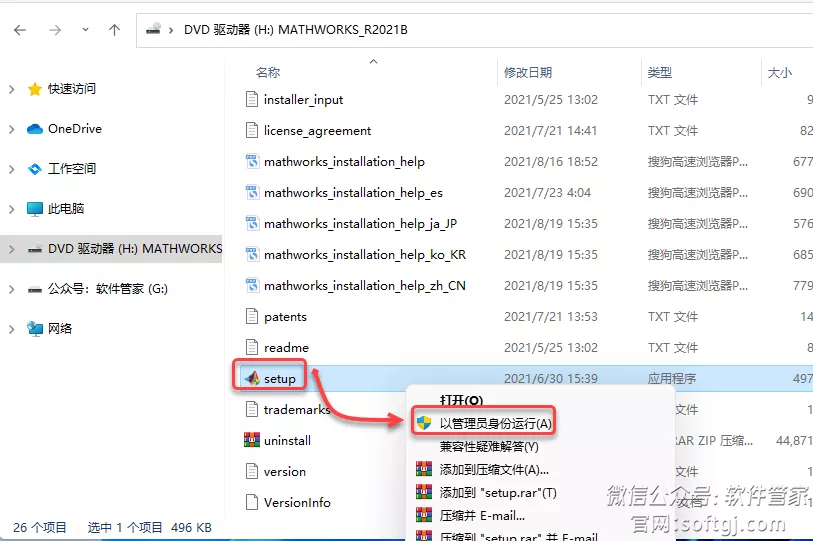
Task: Click the sort indicator arrow above 名称
Action: click(373, 62)
